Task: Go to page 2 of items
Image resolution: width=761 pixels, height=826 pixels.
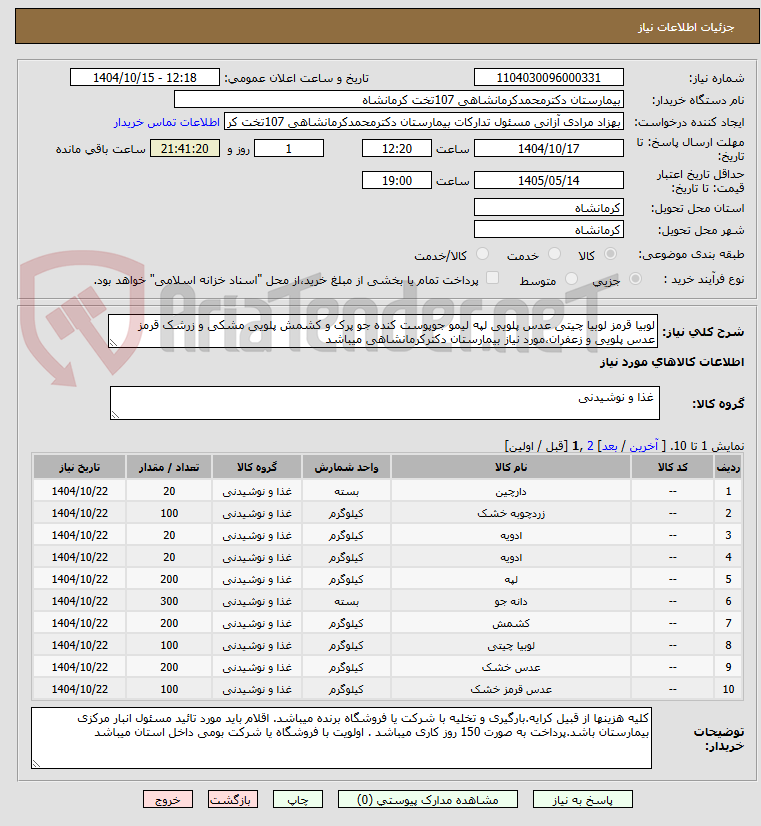Action: [590, 446]
